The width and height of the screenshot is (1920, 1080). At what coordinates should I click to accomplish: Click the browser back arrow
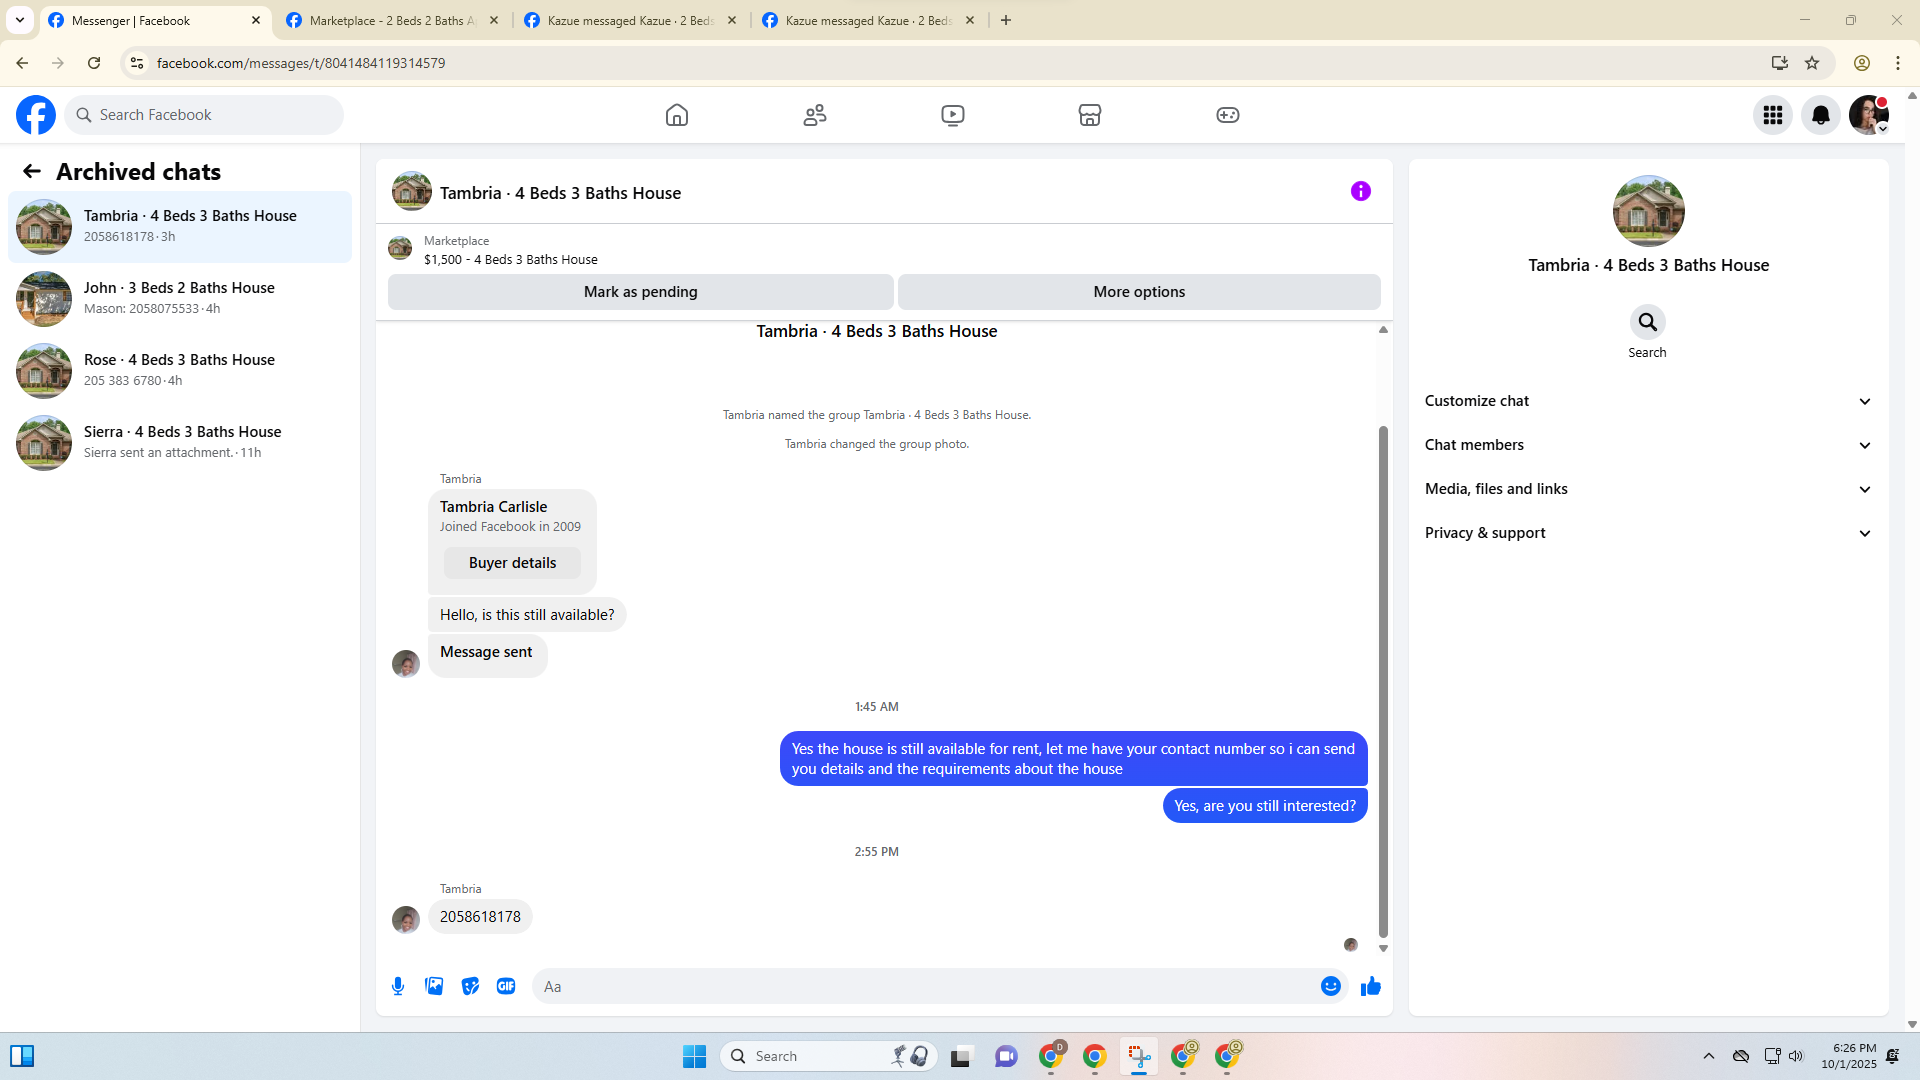(22, 63)
